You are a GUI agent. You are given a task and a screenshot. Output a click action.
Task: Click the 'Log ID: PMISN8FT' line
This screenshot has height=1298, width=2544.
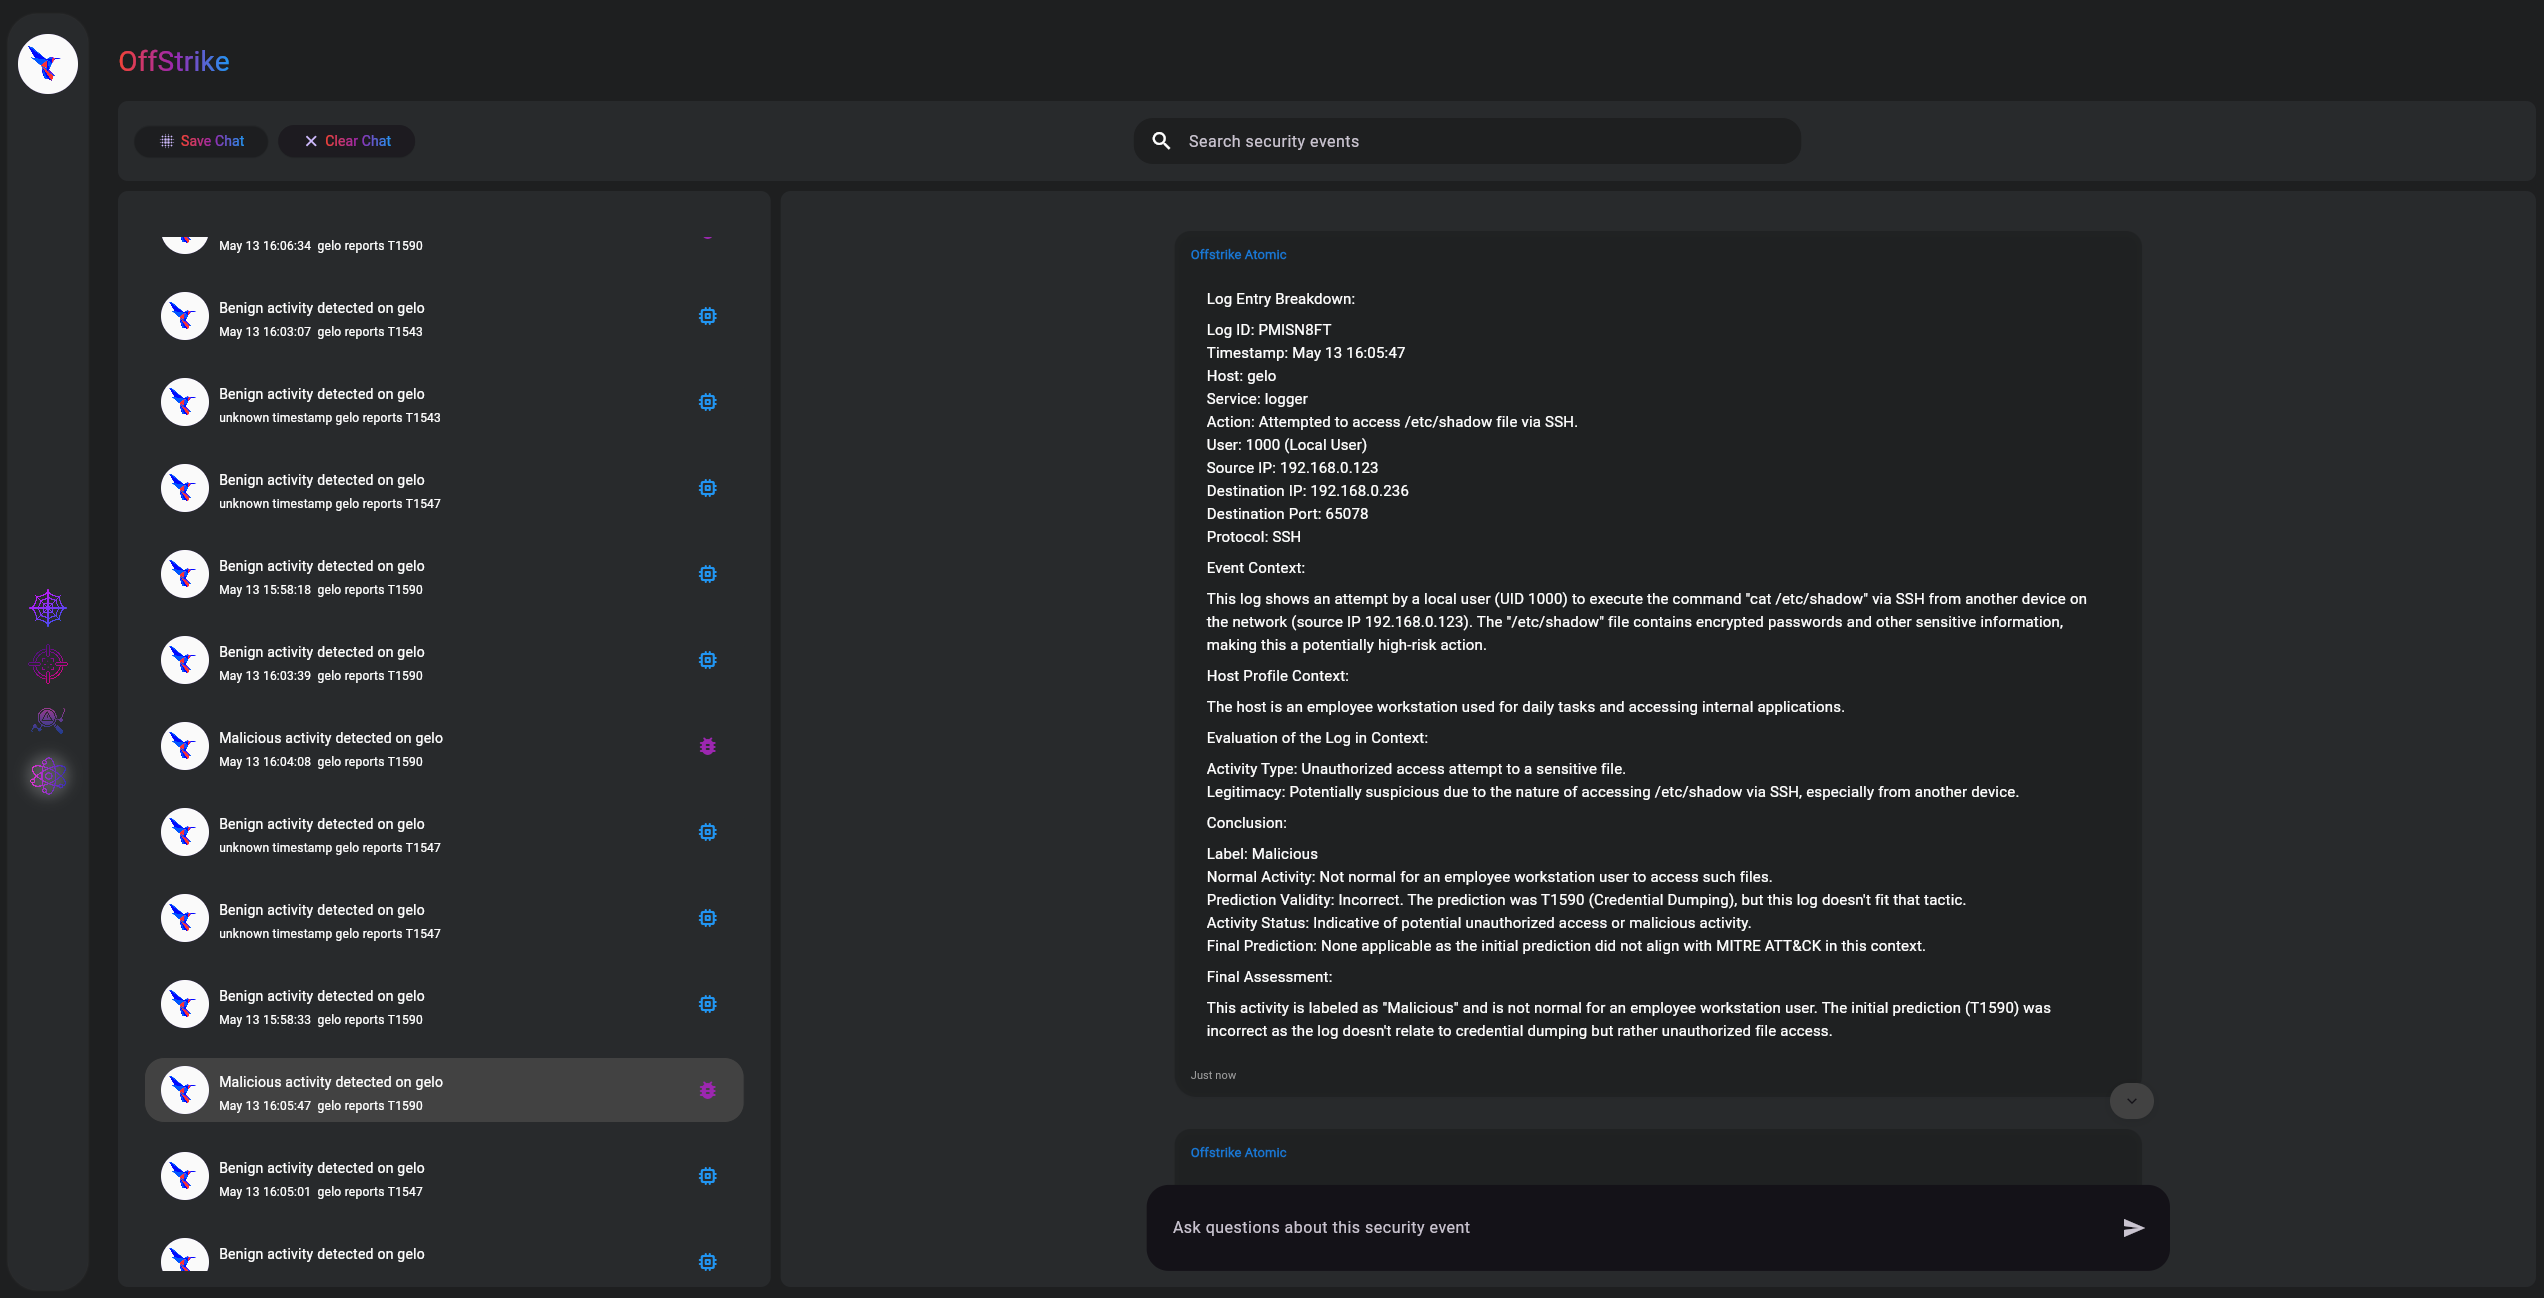tap(1268, 330)
